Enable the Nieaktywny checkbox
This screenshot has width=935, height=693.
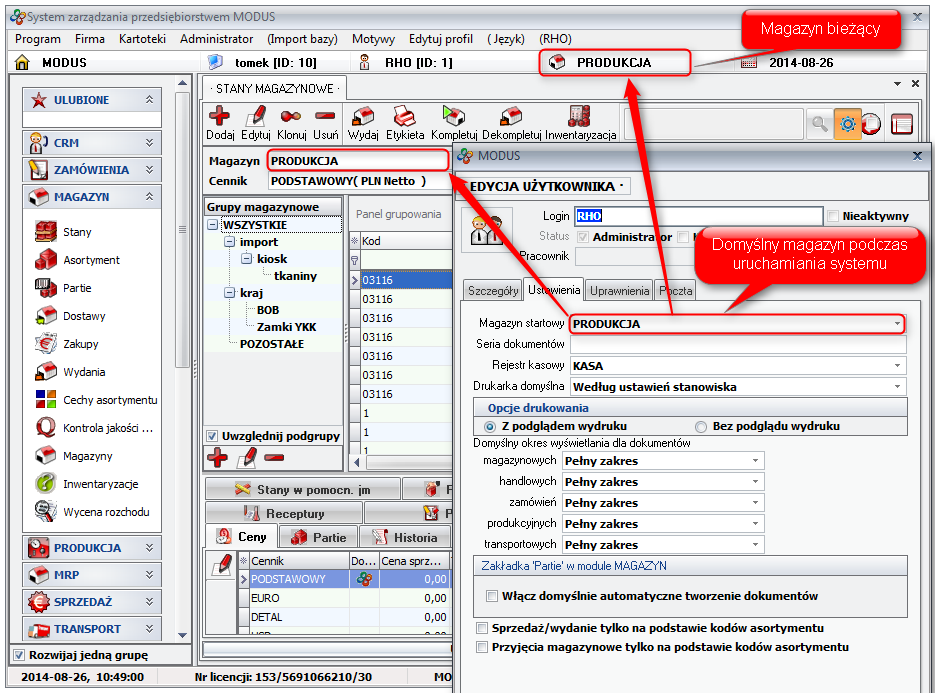click(833, 216)
